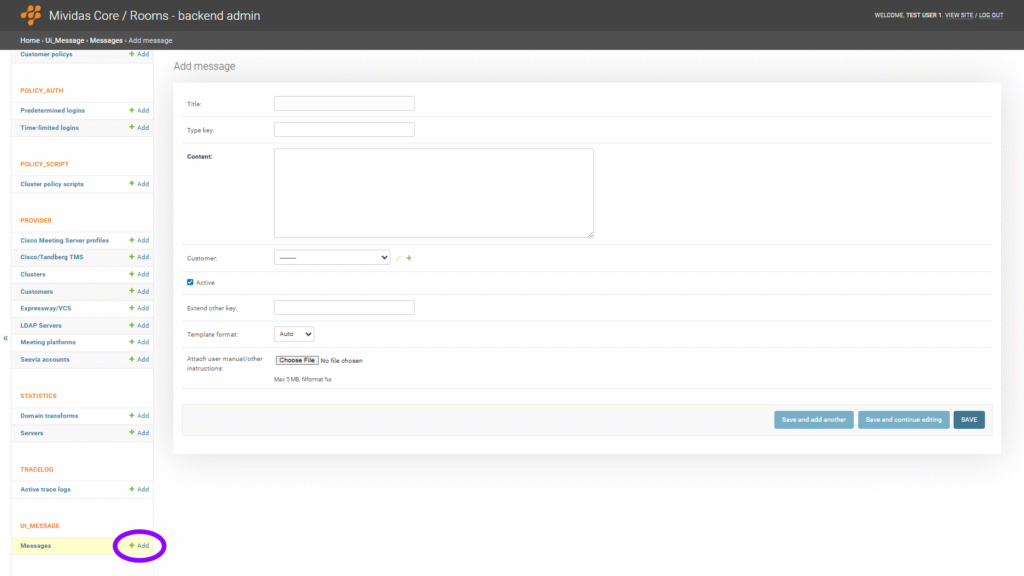Click the Mividas logo icon
This screenshot has height=576, width=1024.
tap(31, 15)
